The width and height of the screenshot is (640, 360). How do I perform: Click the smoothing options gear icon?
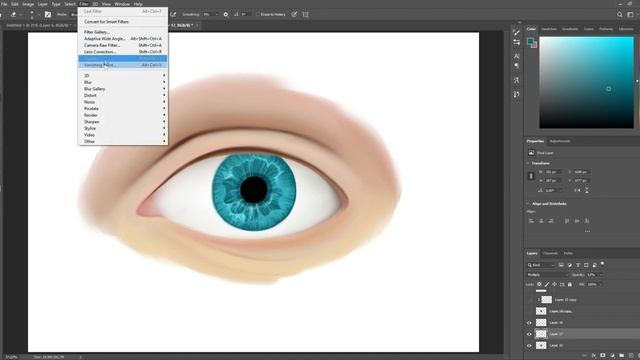[226, 14]
